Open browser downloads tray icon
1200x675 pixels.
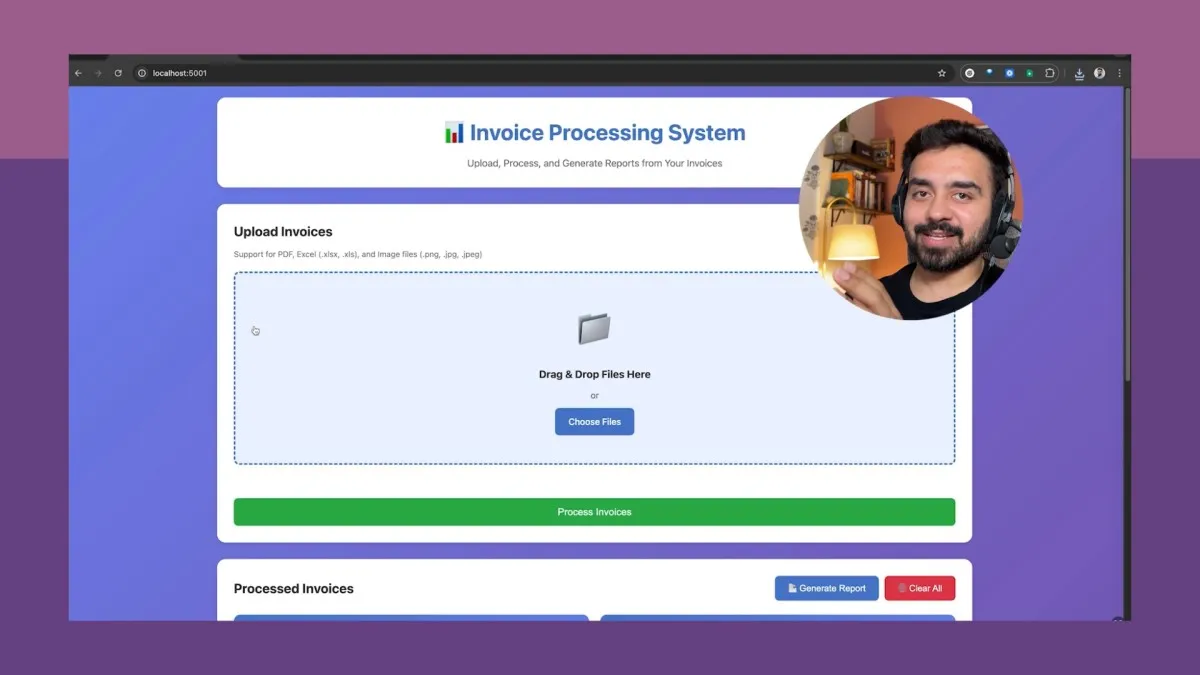tap(1079, 73)
